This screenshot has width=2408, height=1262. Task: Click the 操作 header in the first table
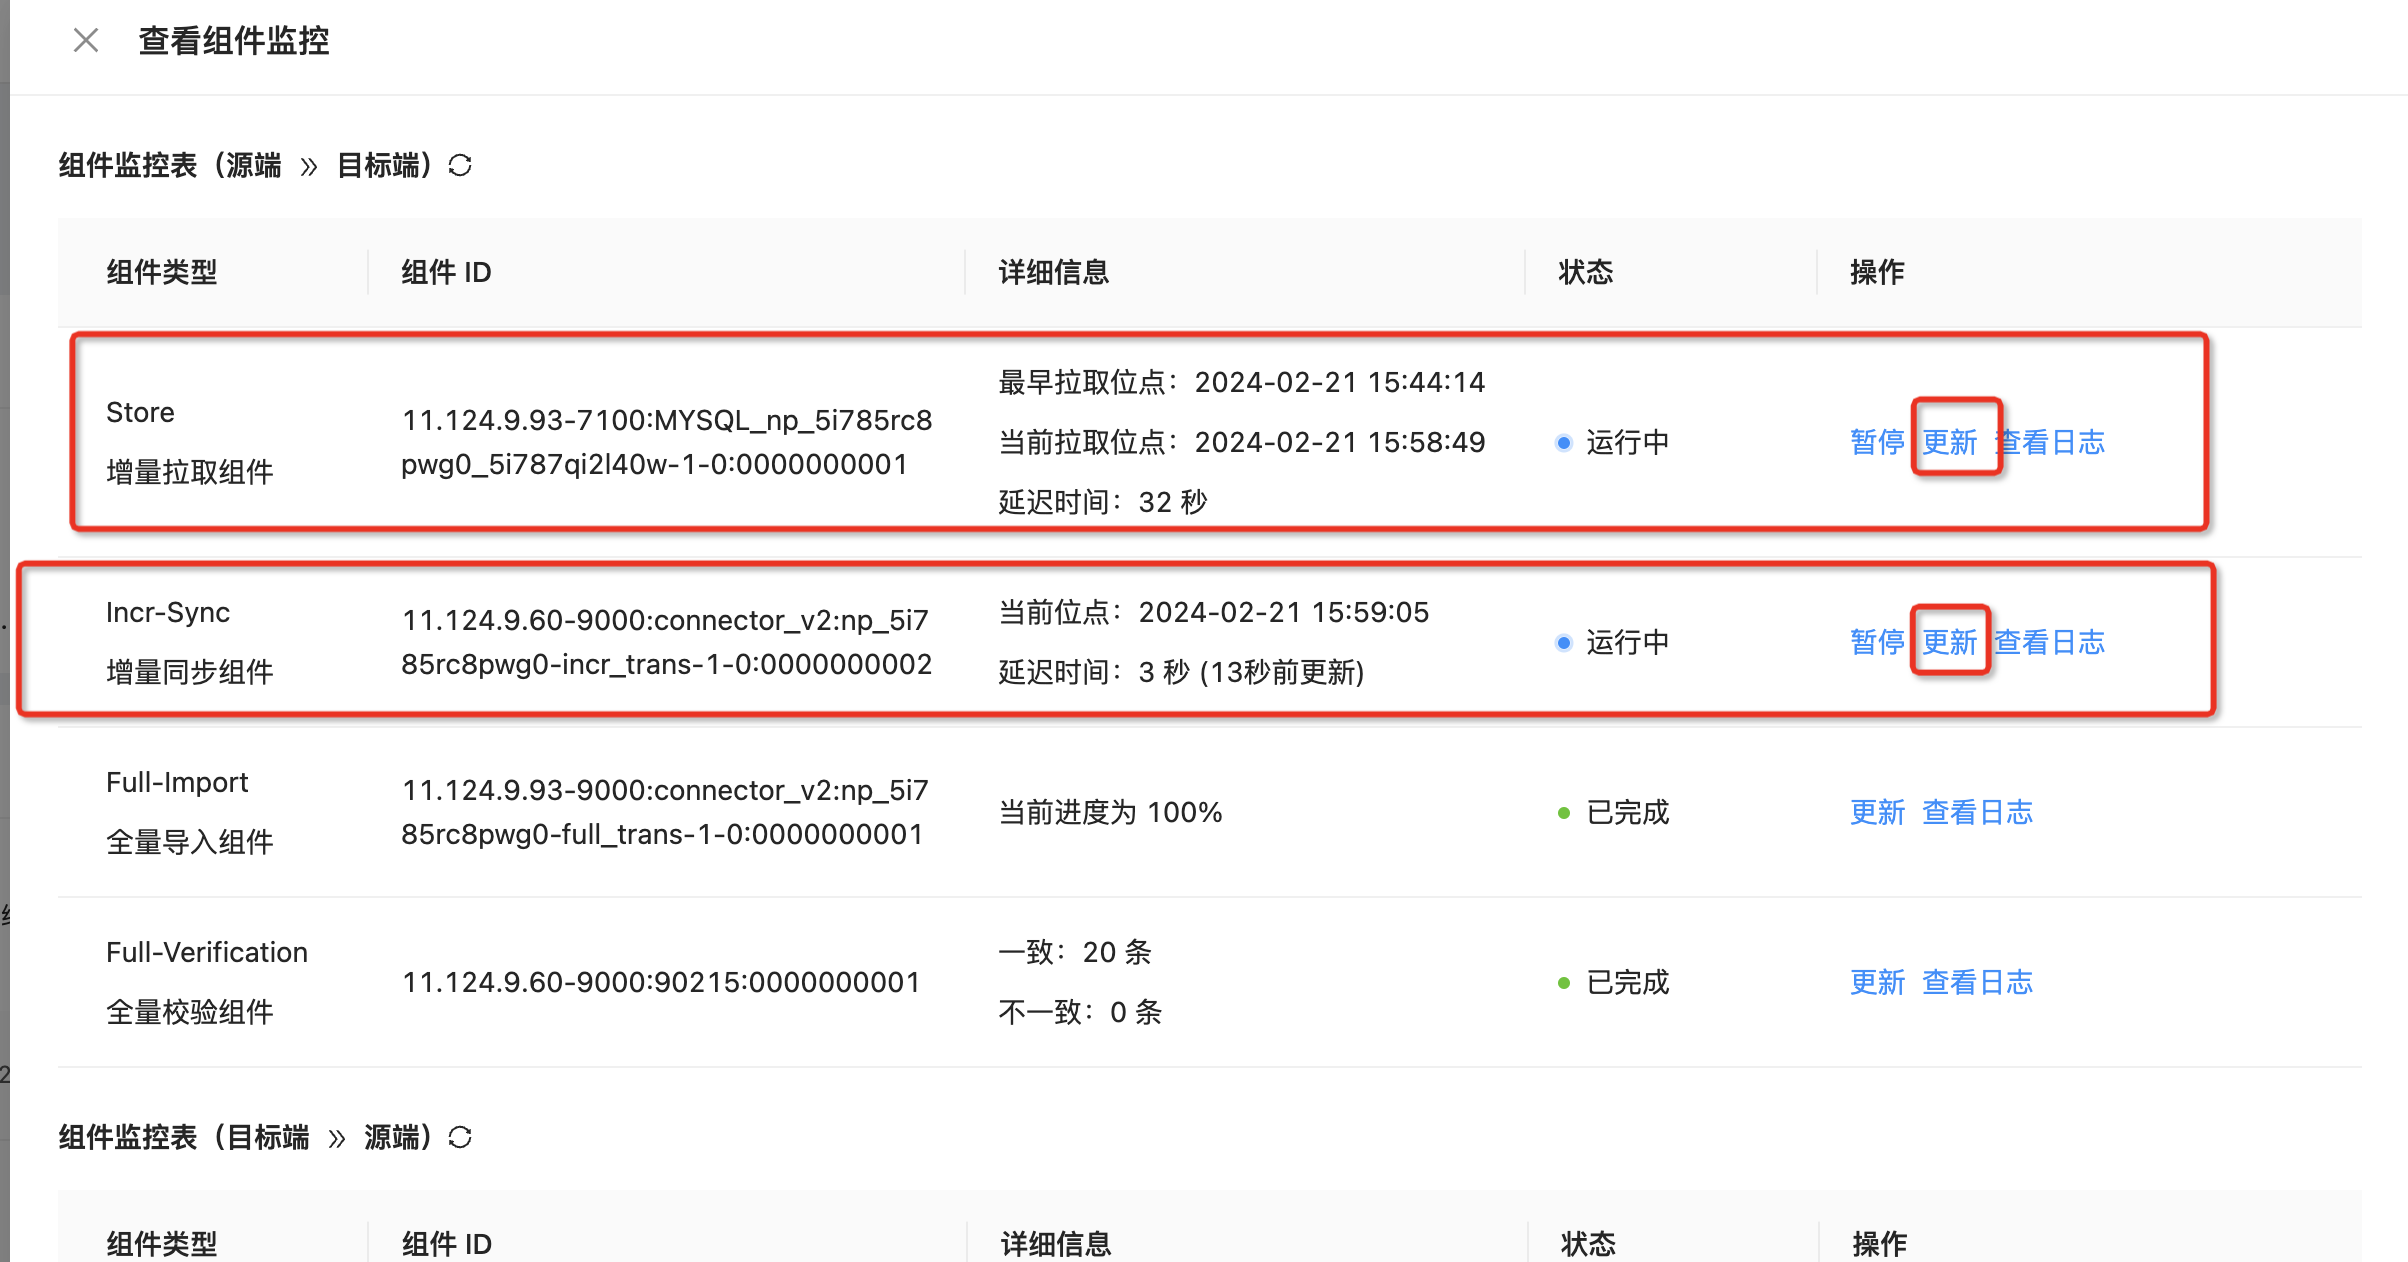point(1877,272)
